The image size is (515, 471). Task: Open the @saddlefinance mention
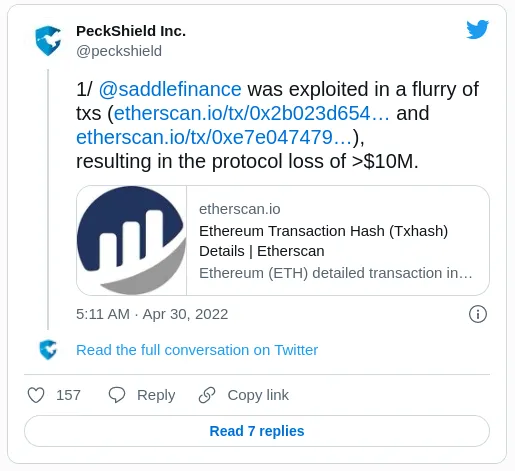170,89
